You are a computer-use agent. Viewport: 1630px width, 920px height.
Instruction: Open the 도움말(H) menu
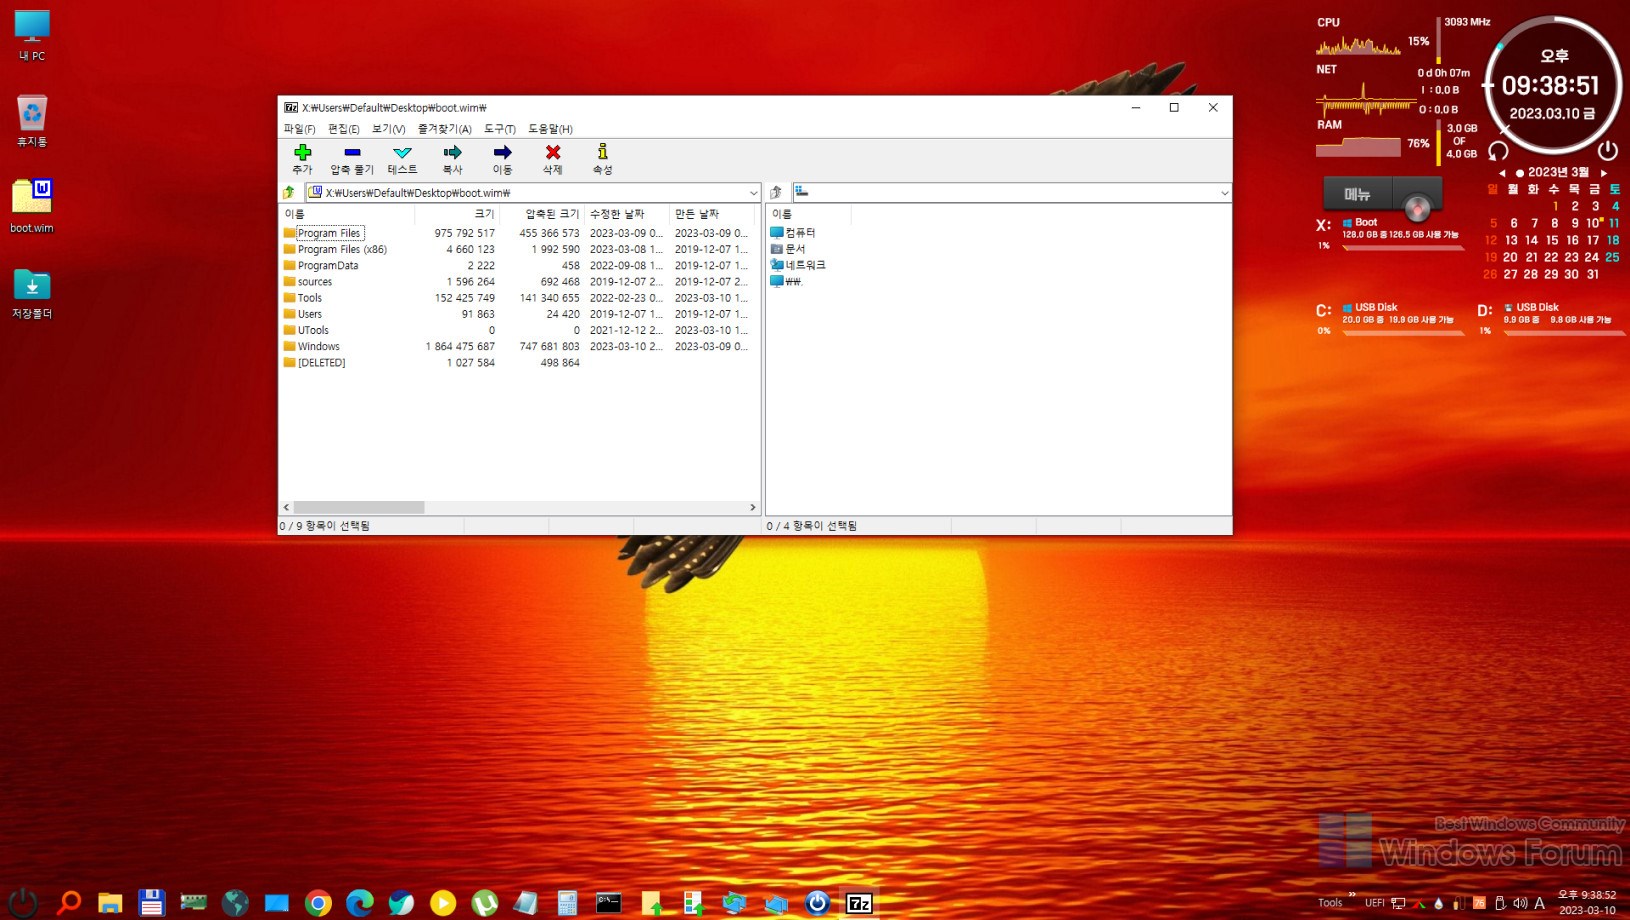click(550, 129)
